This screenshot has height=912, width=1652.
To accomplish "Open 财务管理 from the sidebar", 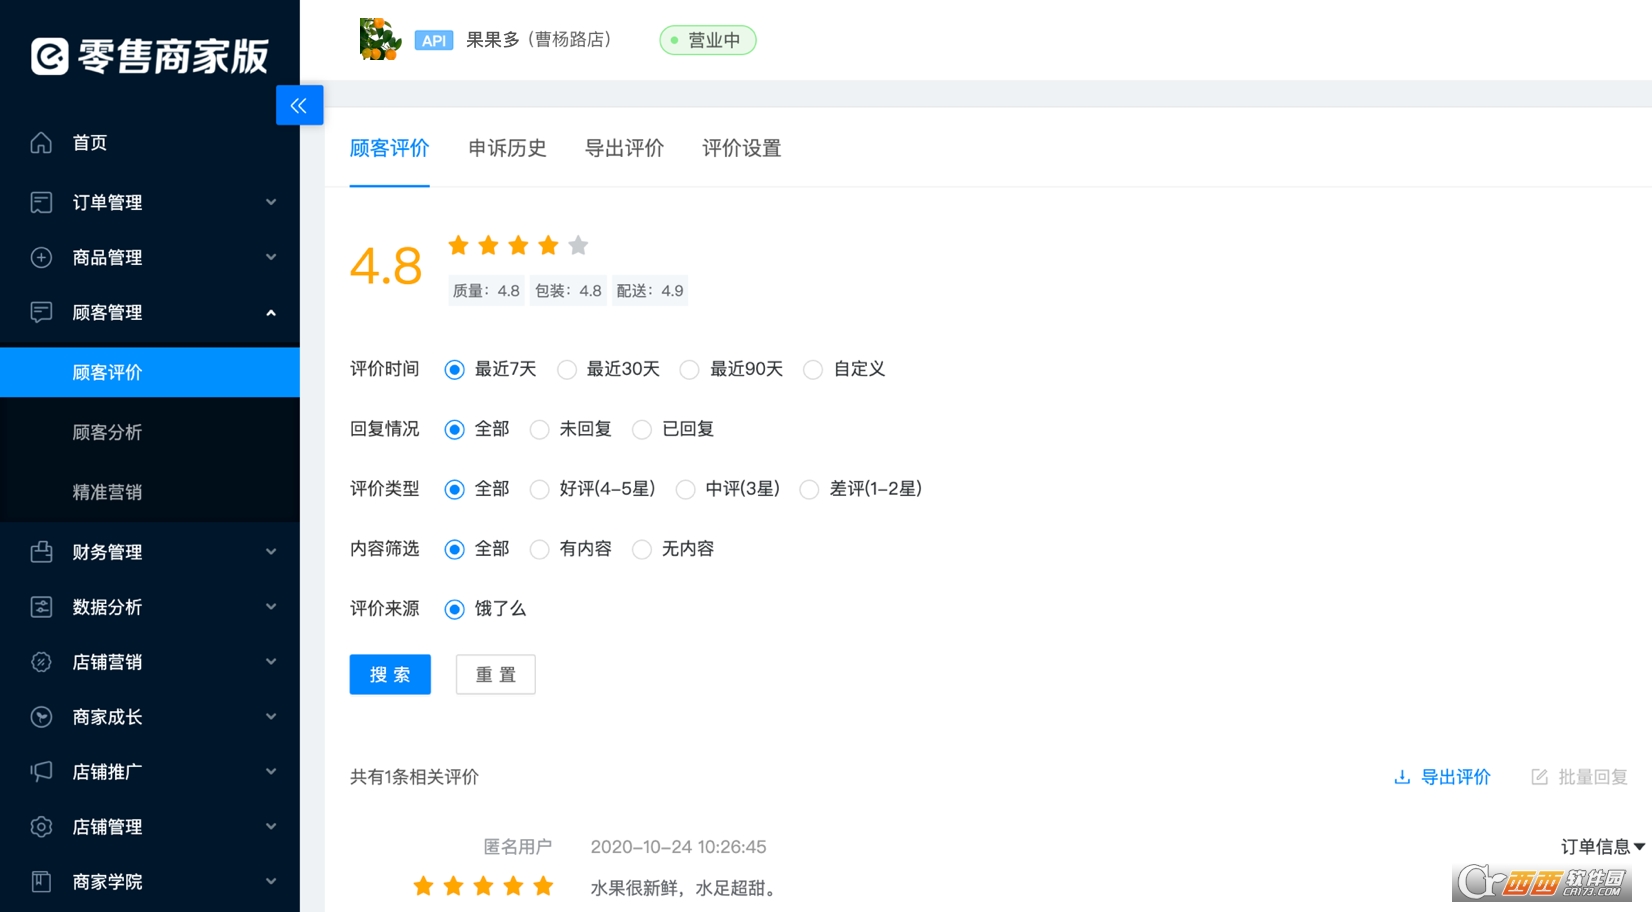I will click(40, 551).
